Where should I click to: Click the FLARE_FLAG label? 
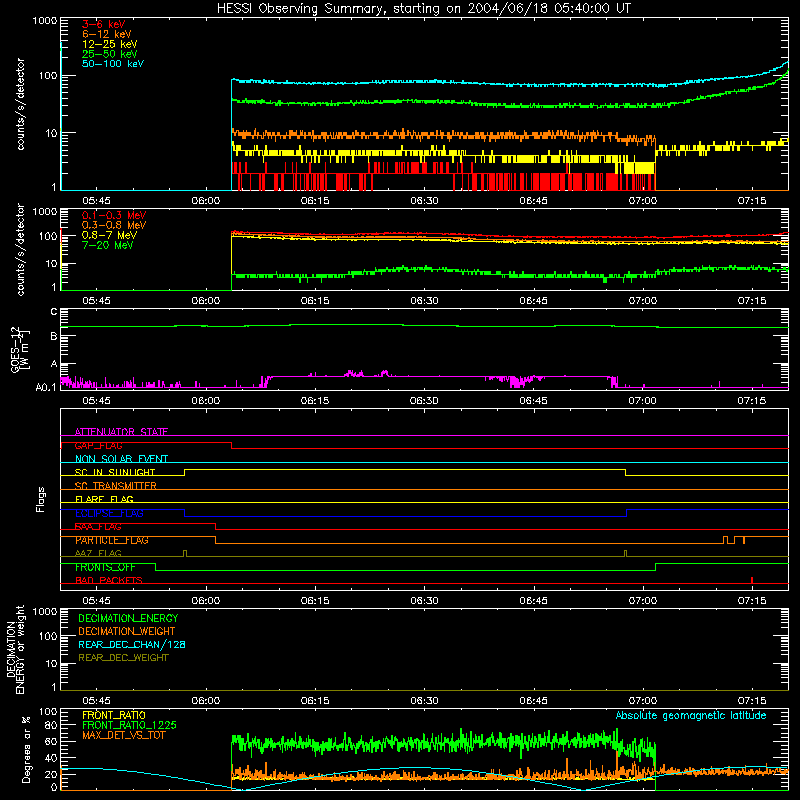point(104,499)
